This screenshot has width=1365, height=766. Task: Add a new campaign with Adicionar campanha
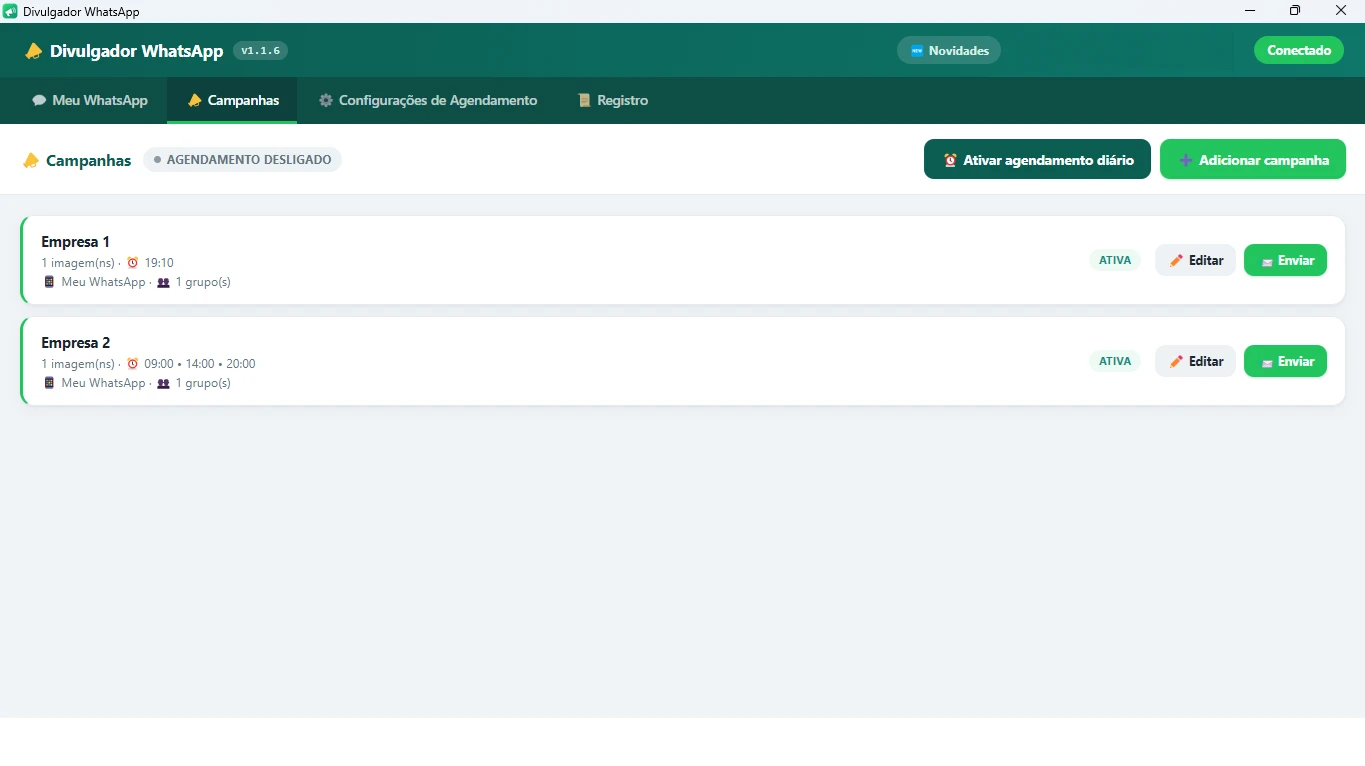click(1253, 160)
